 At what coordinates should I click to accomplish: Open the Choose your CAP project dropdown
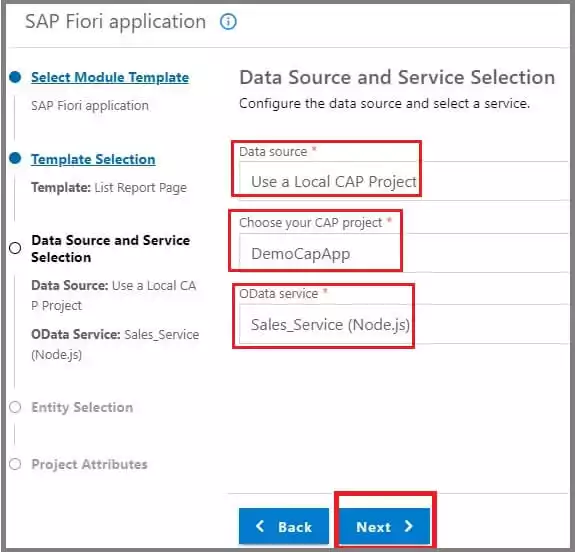[403, 253]
